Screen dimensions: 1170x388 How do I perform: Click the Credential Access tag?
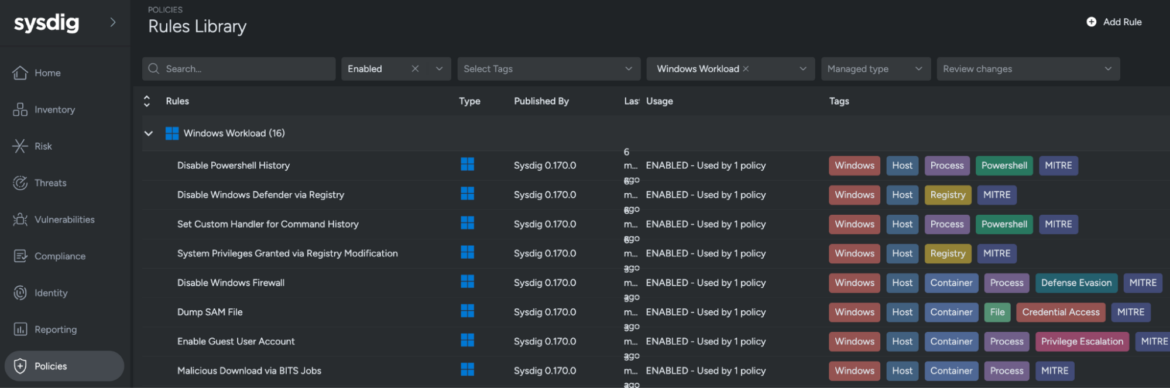coord(1060,312)
